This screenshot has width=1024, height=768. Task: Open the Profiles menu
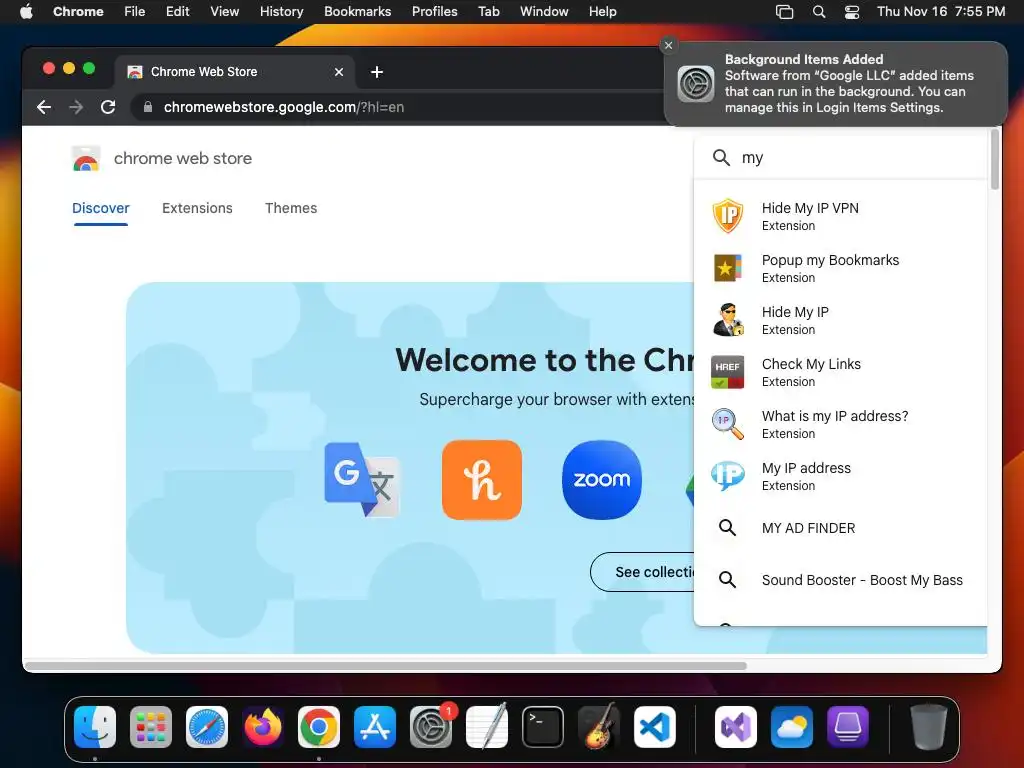[434, 12]
